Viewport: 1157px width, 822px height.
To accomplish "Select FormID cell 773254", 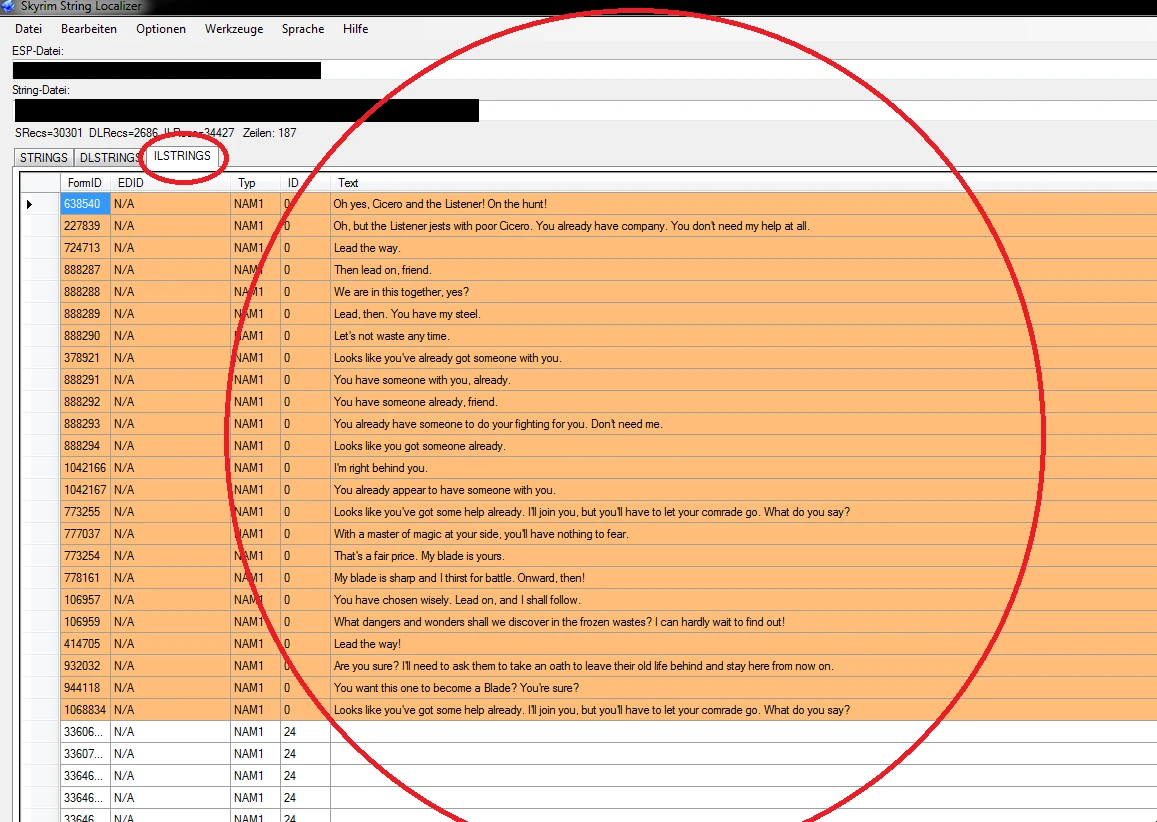I will 85,556.
